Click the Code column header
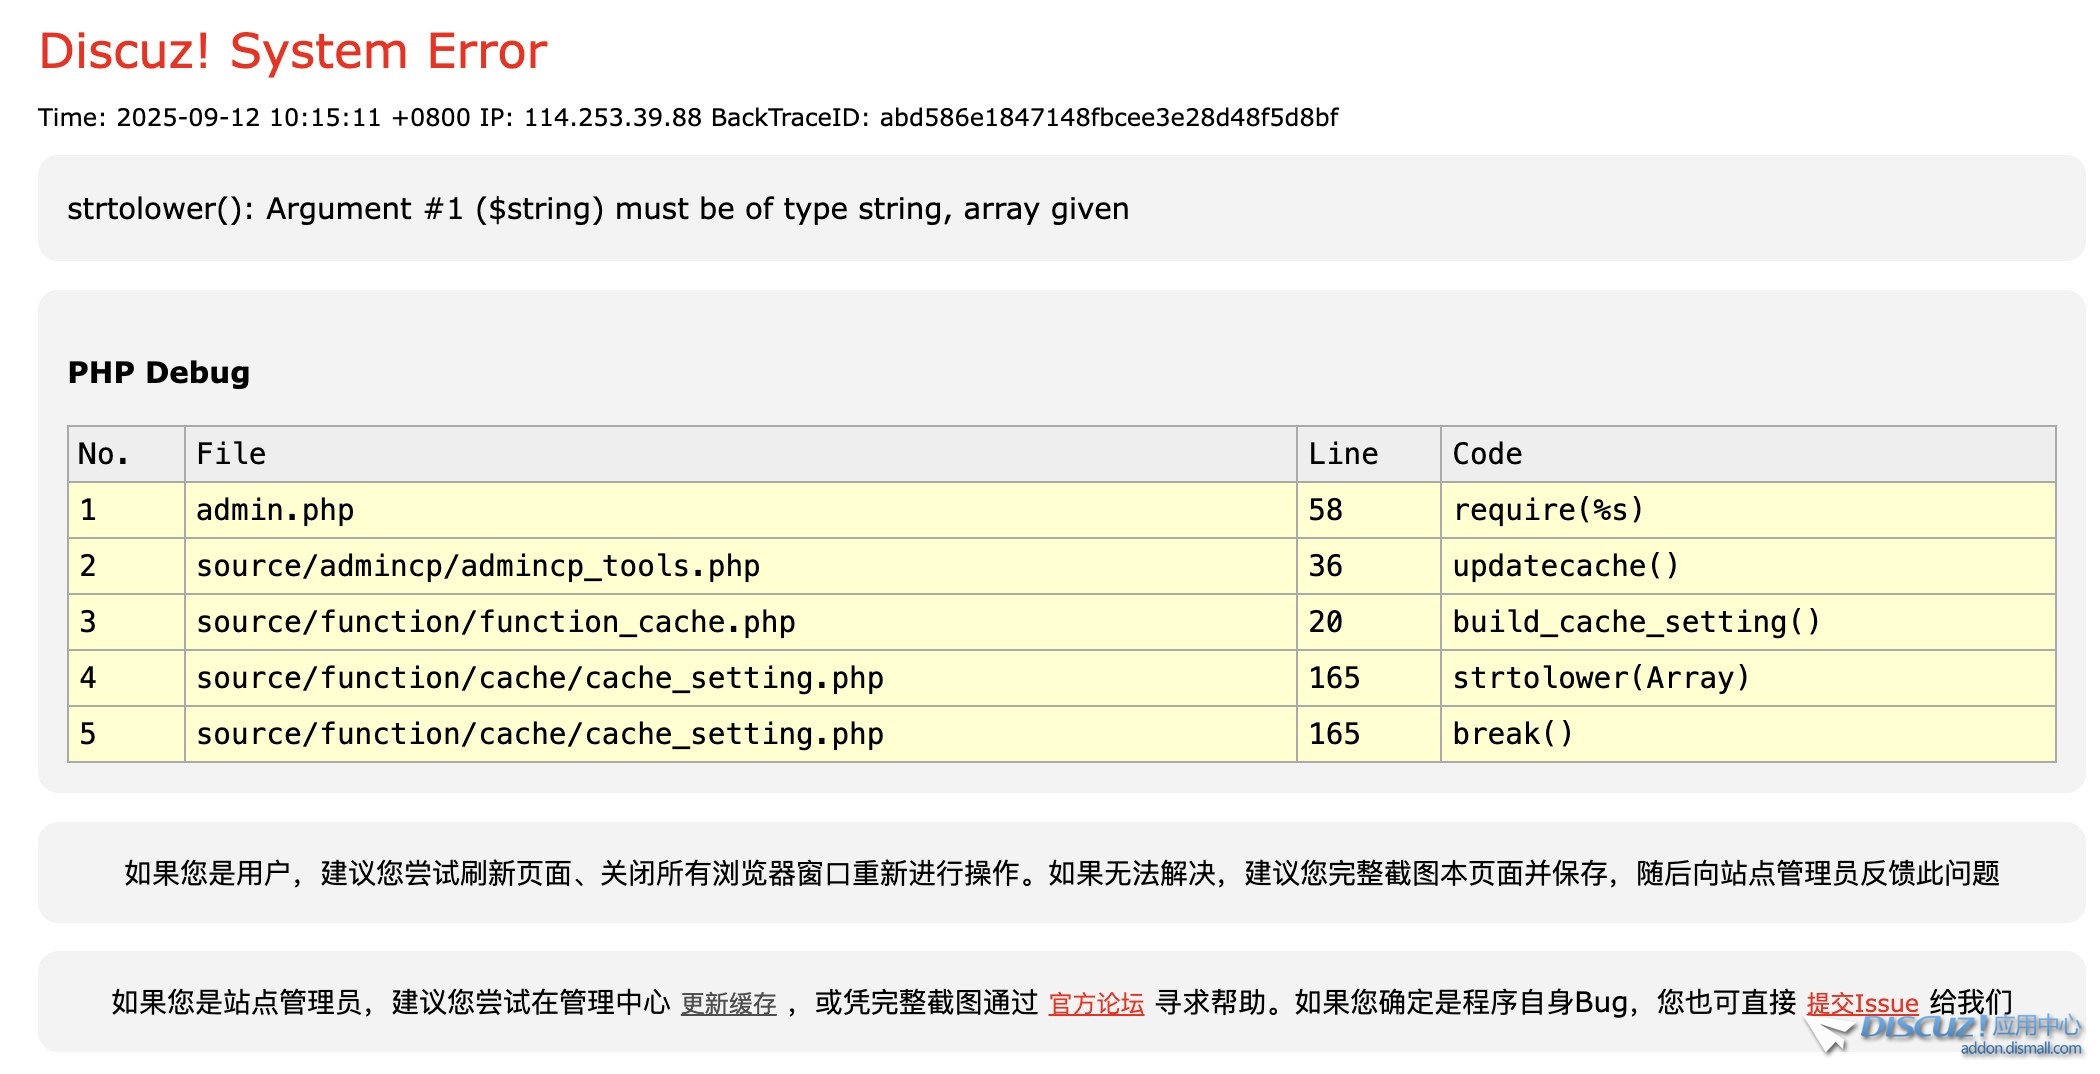Screen dimensions: 2100x1074 (1748, 454)
